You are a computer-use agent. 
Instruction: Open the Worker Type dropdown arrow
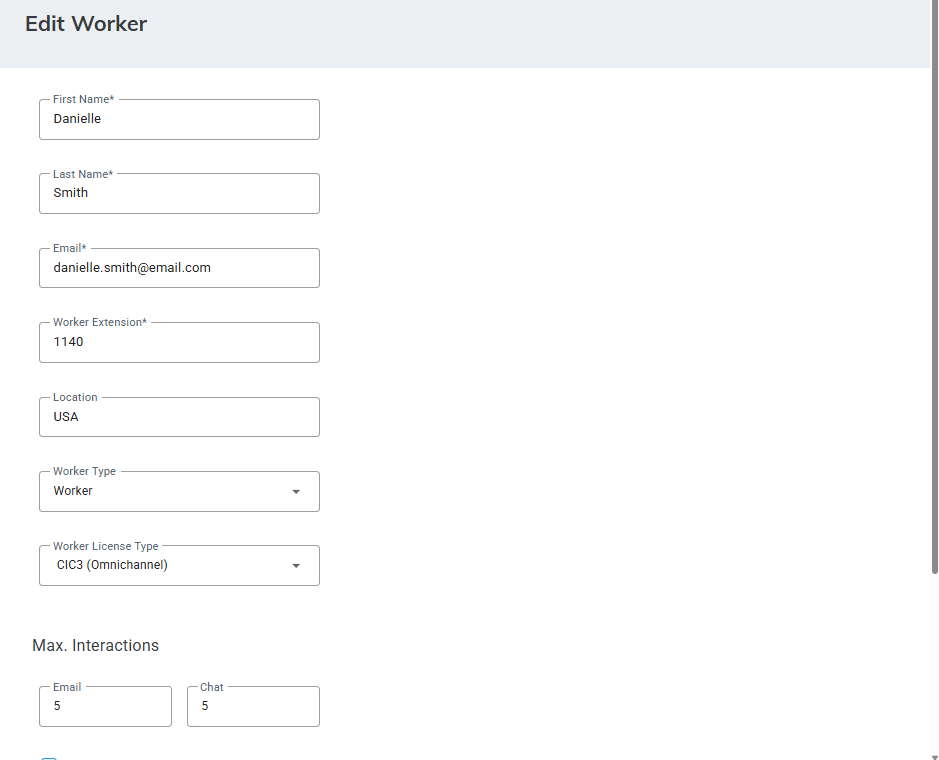coord(296,492)
